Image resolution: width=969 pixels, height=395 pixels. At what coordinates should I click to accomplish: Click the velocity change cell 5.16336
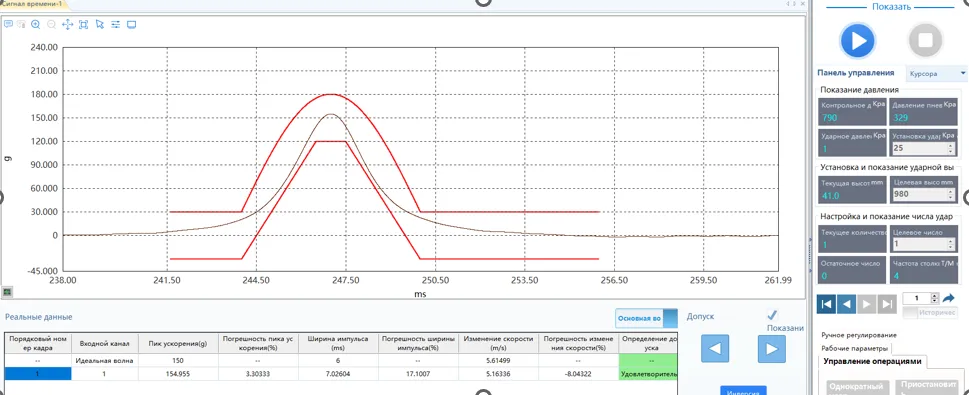[x=498, y=373]
